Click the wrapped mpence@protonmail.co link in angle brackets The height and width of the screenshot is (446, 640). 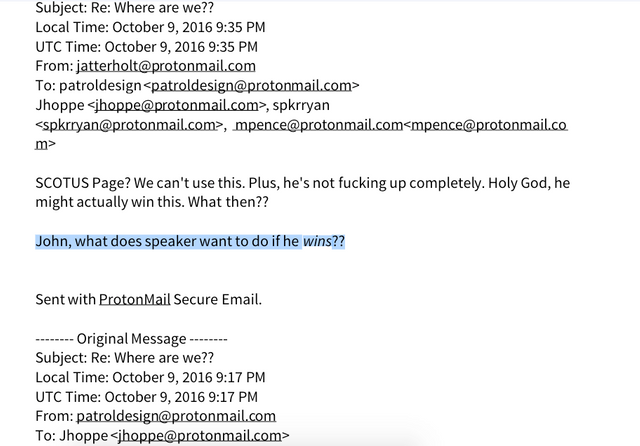[x=489, y=125]
